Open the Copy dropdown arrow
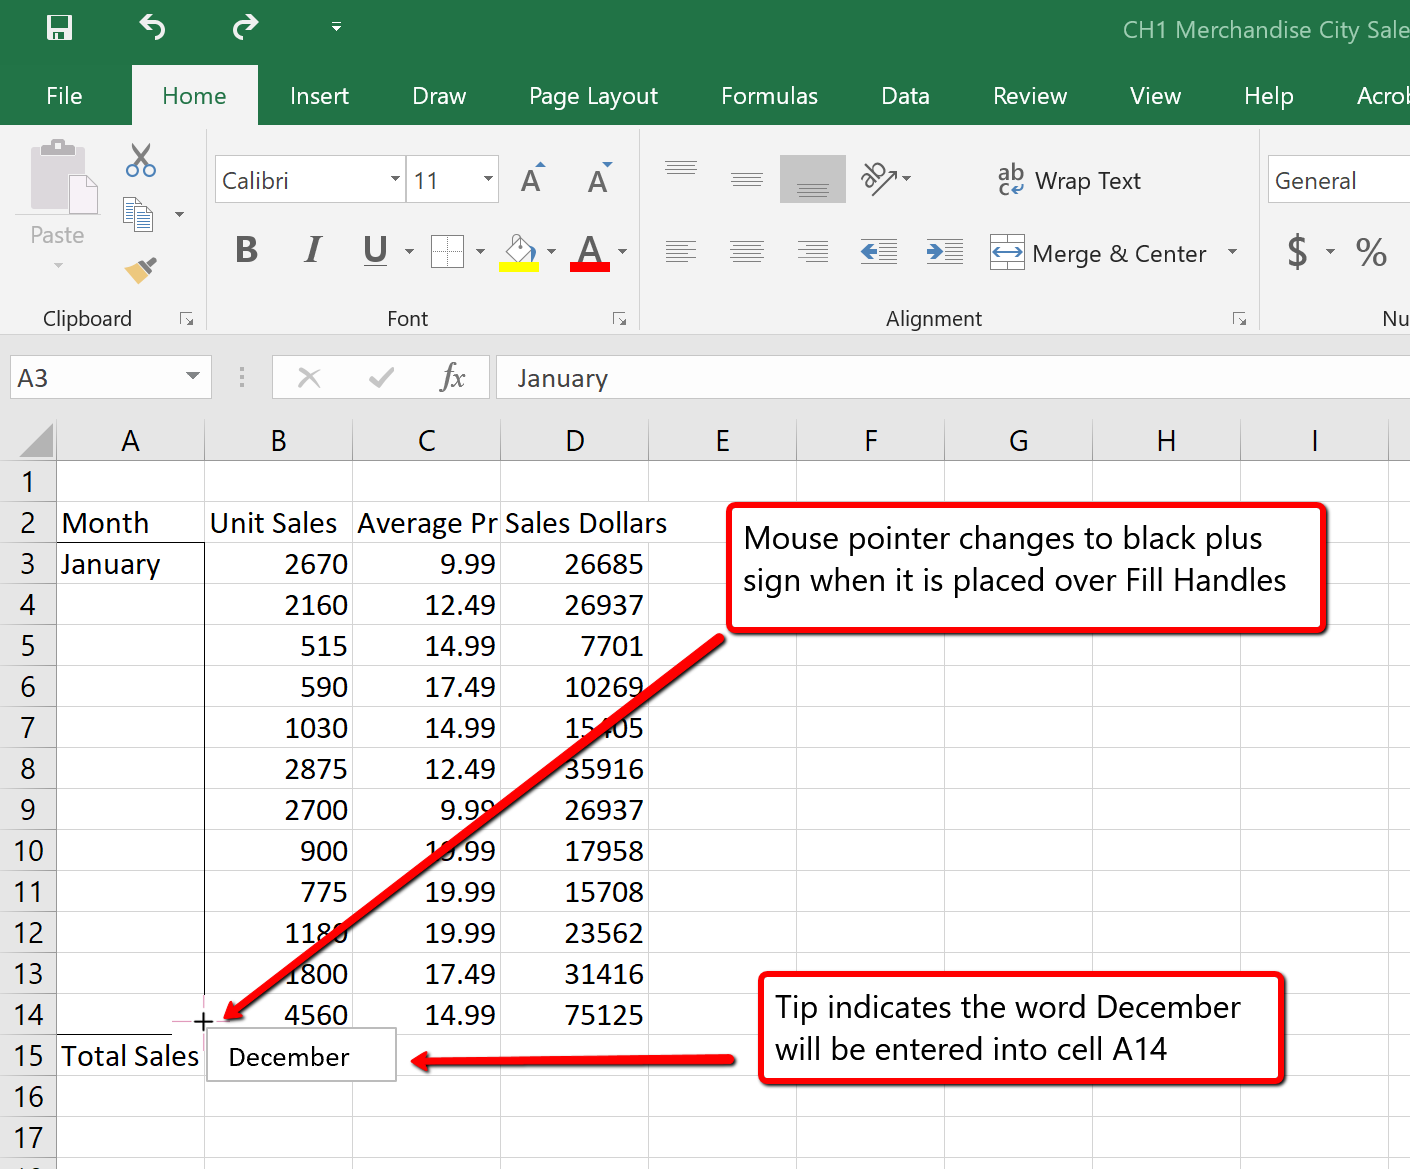The width and height of the screenshot is (1410, 1169). click(180, 214)
